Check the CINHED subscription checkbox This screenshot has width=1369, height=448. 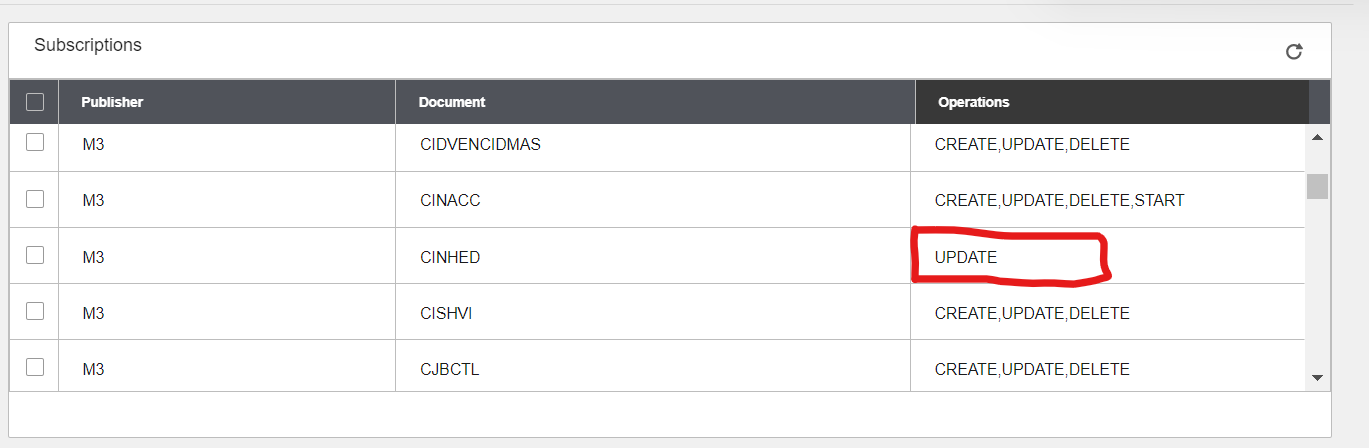(x=35, y=255)
